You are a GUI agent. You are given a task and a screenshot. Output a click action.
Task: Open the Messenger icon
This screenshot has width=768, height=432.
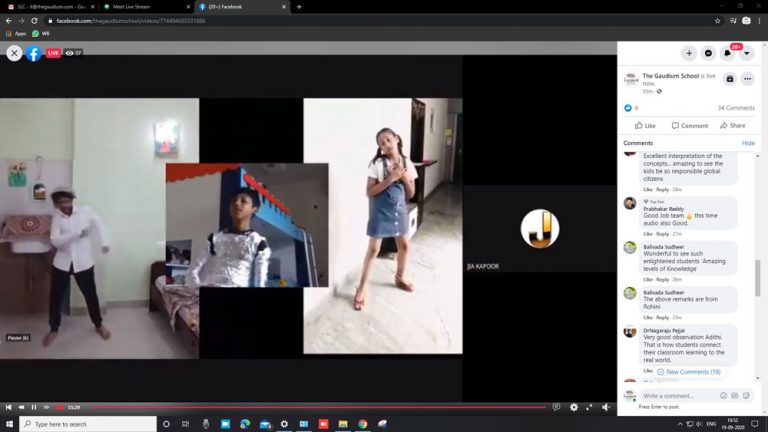coord(708,53)
